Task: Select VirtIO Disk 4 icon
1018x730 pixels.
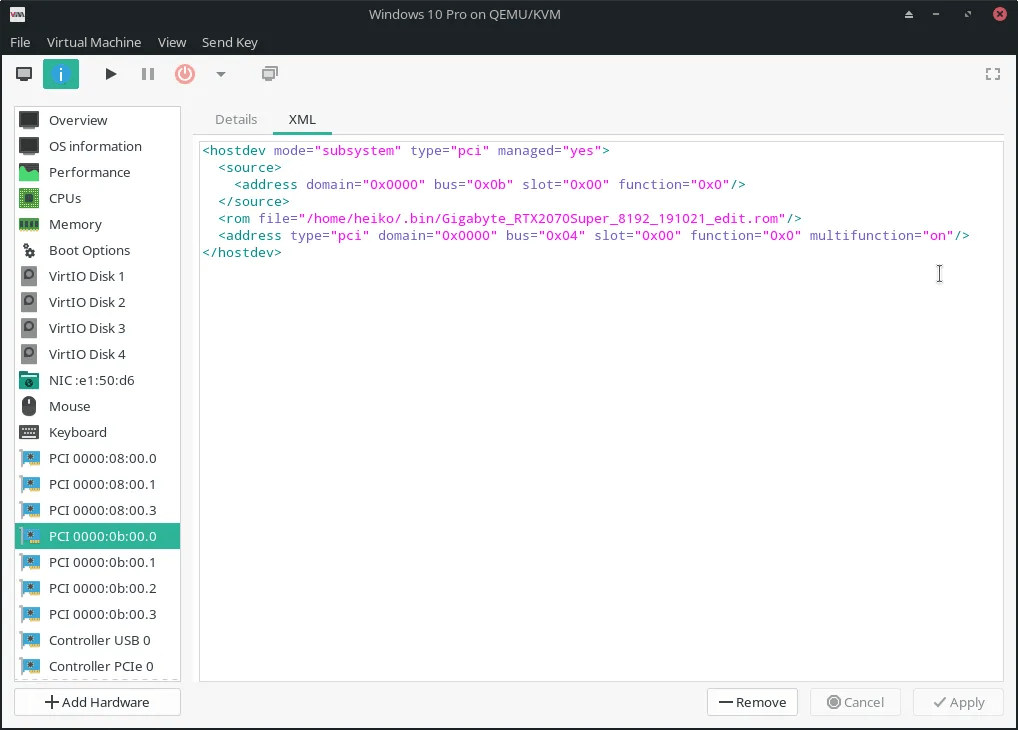Action: 29,354
